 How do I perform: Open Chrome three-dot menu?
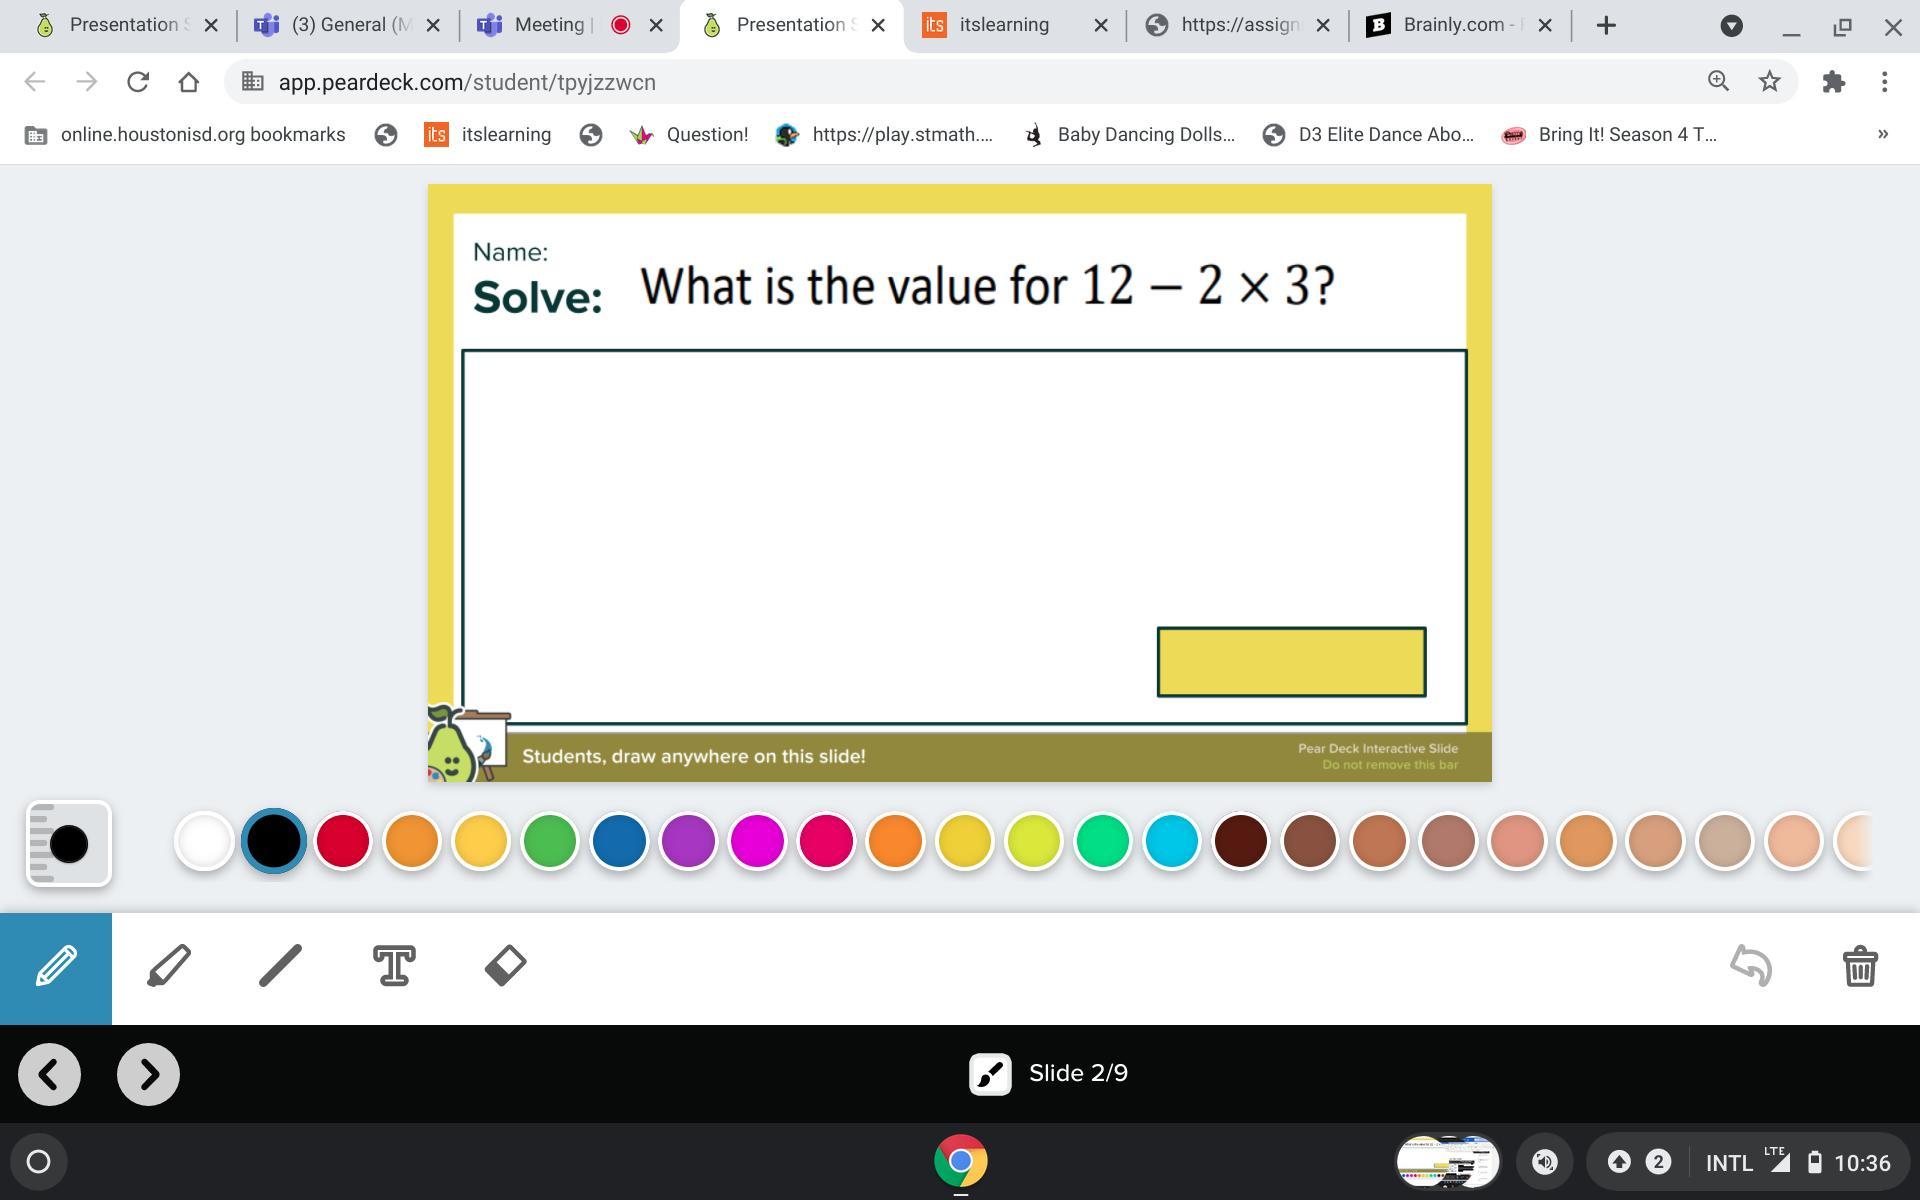(1884, 82)
